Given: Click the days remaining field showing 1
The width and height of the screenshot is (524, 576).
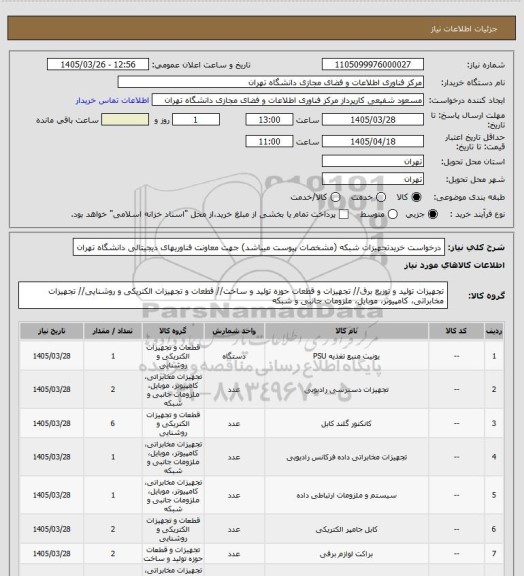Looking at the screenshot, I should tap(196, 120).
